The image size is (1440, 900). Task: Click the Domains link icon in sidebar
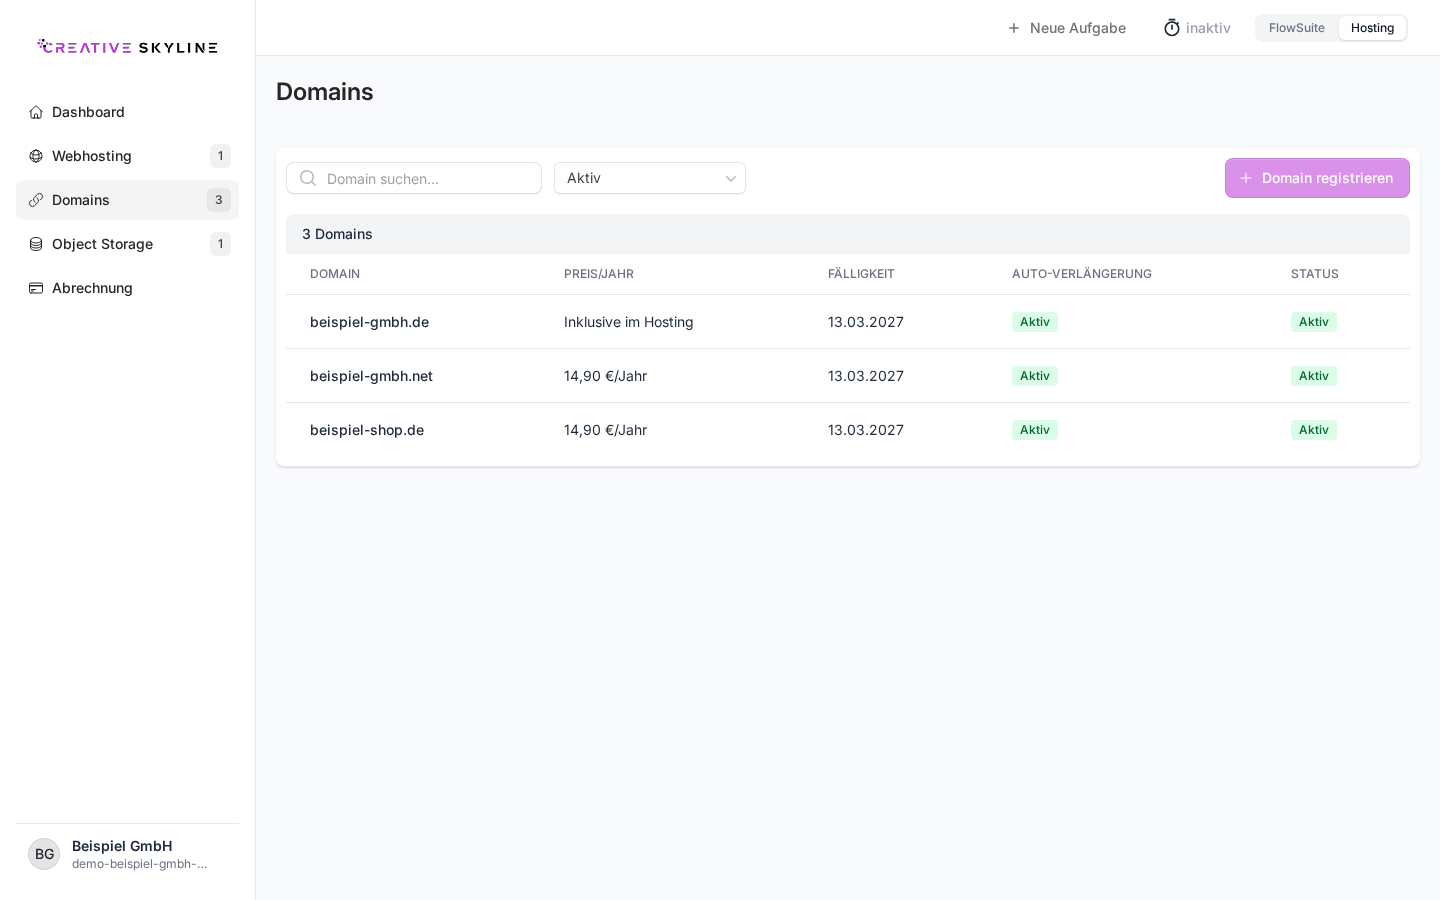pos(36,200)
